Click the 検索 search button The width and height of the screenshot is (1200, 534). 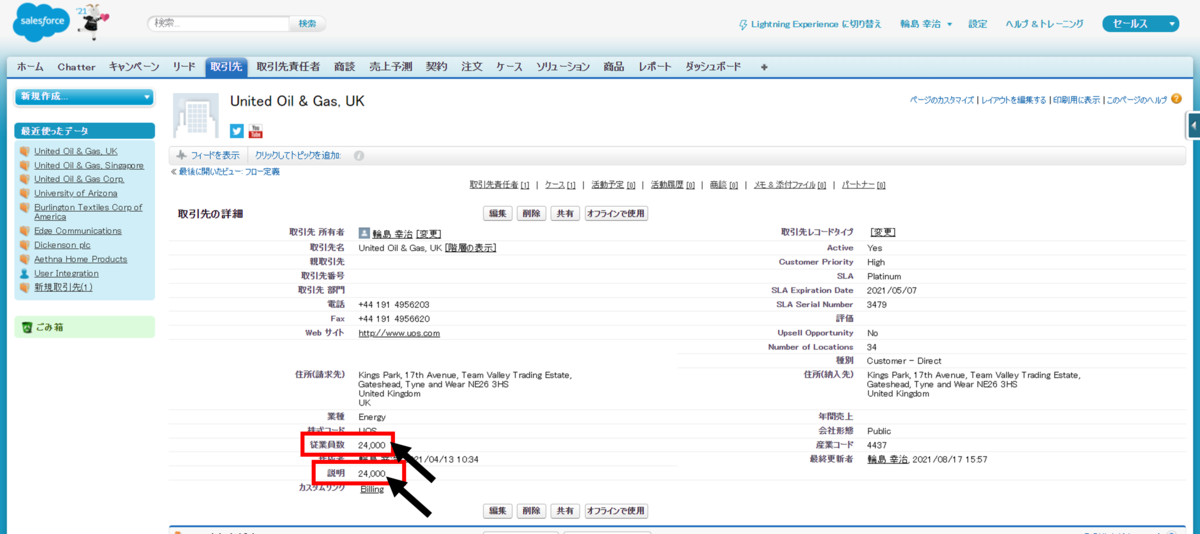pos(307,23)
